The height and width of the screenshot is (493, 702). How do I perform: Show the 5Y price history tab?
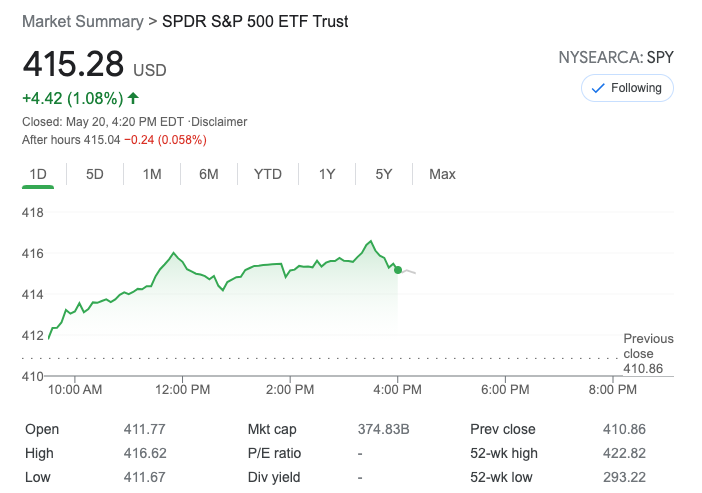(384, 174)
